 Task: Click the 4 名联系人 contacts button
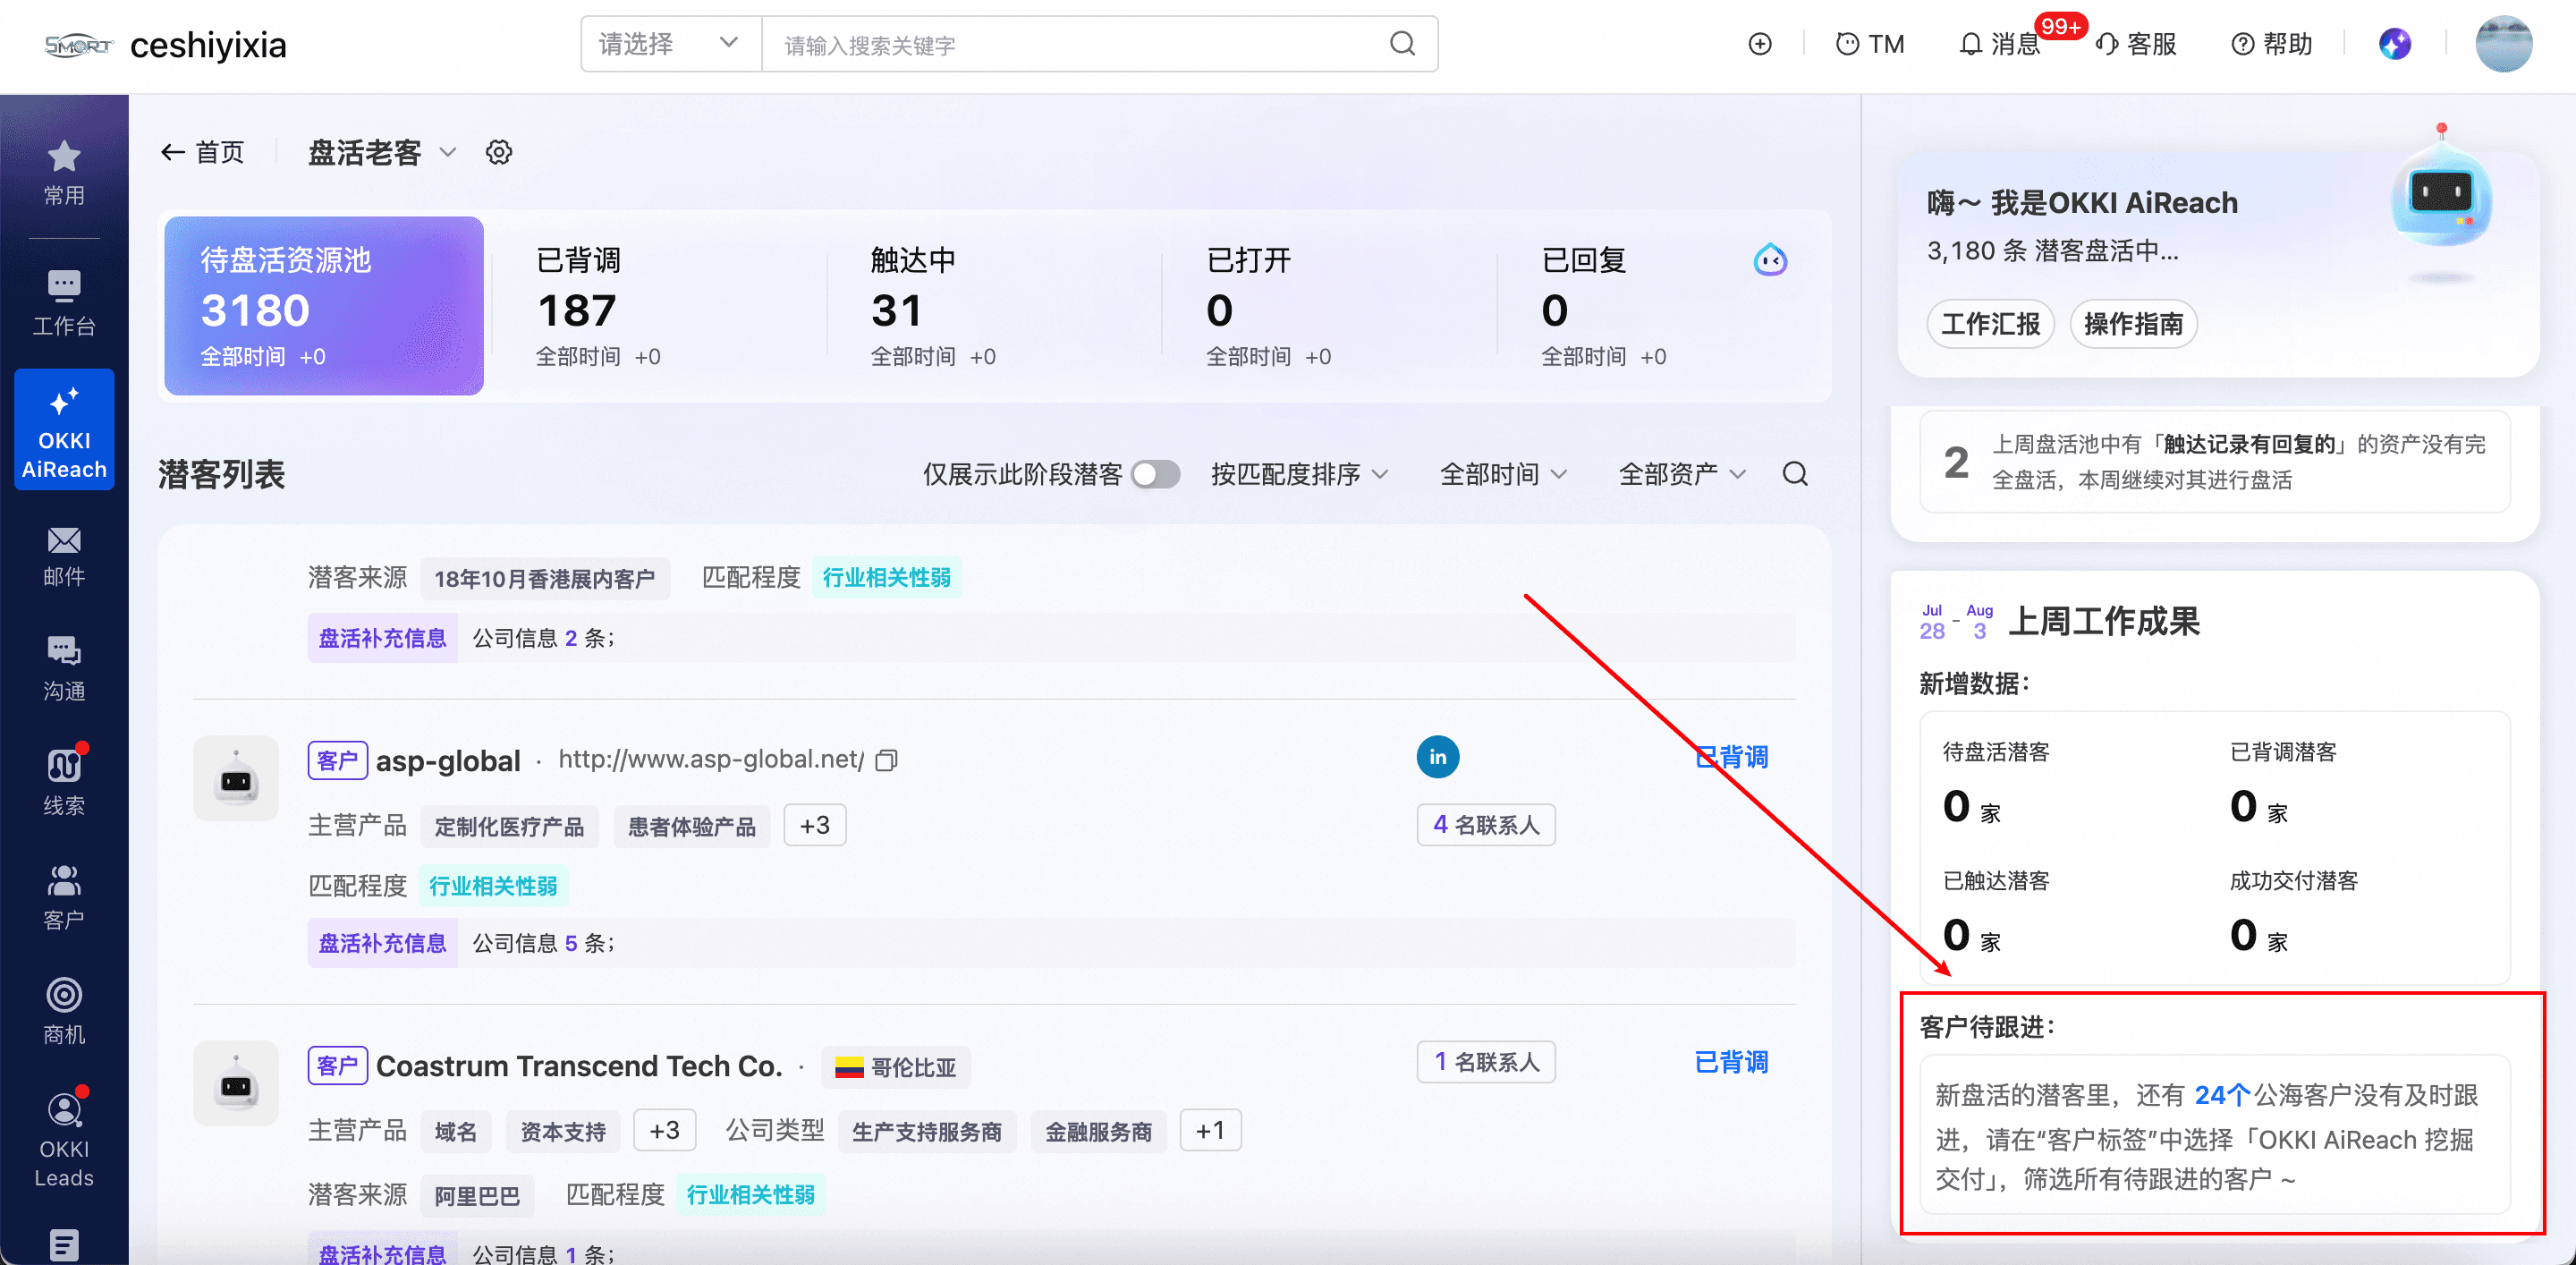[1485, 825]
